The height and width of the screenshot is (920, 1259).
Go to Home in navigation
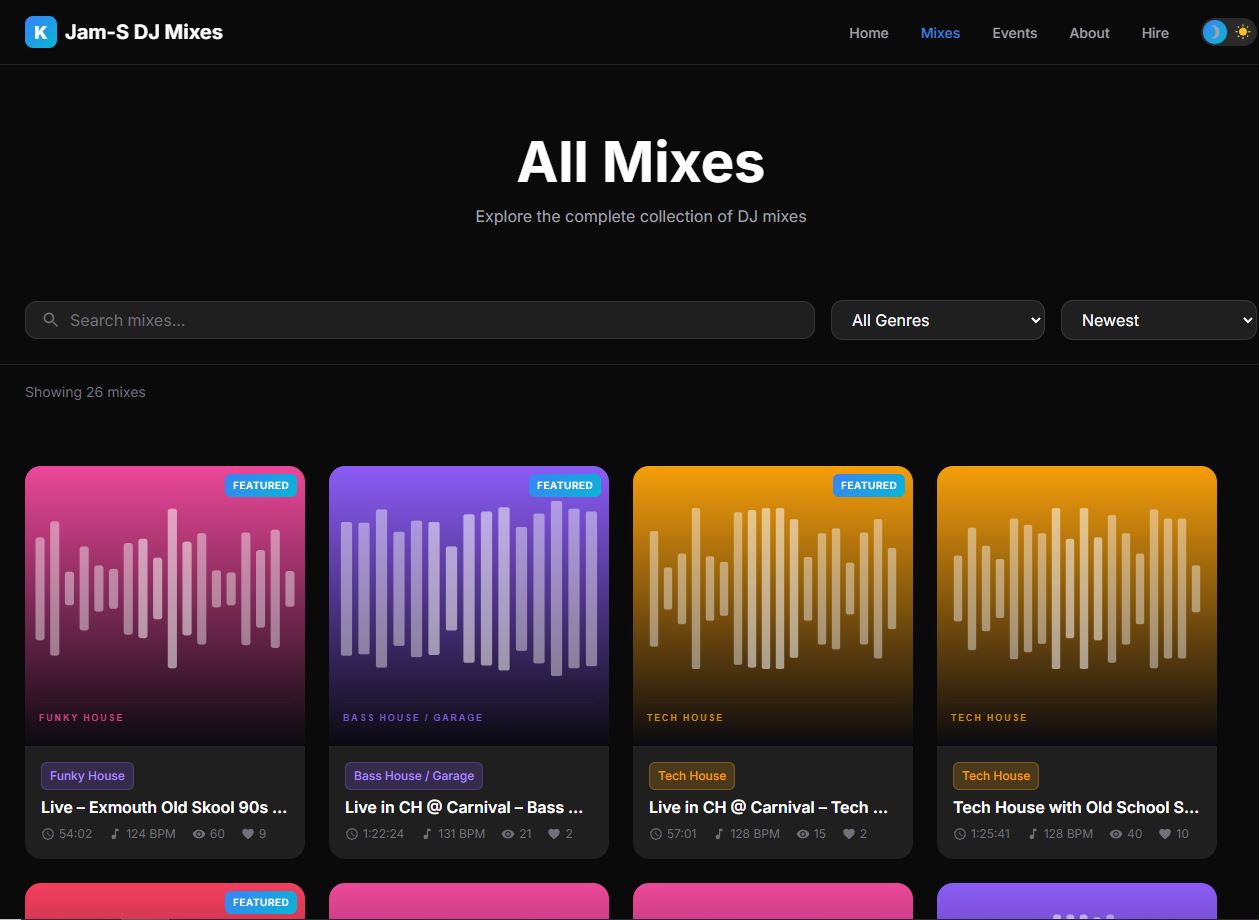869,33
